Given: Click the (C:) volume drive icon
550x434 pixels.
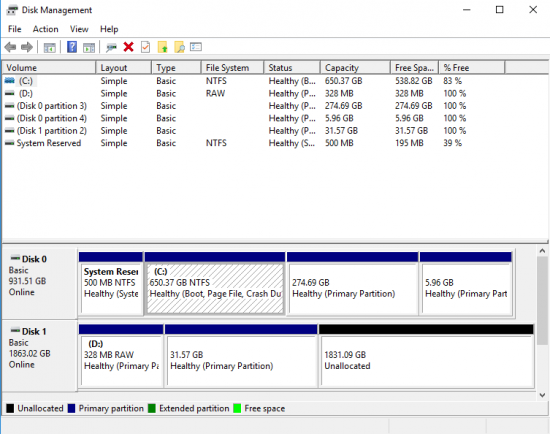Looking at the screenshot, I should coord(9,81).
